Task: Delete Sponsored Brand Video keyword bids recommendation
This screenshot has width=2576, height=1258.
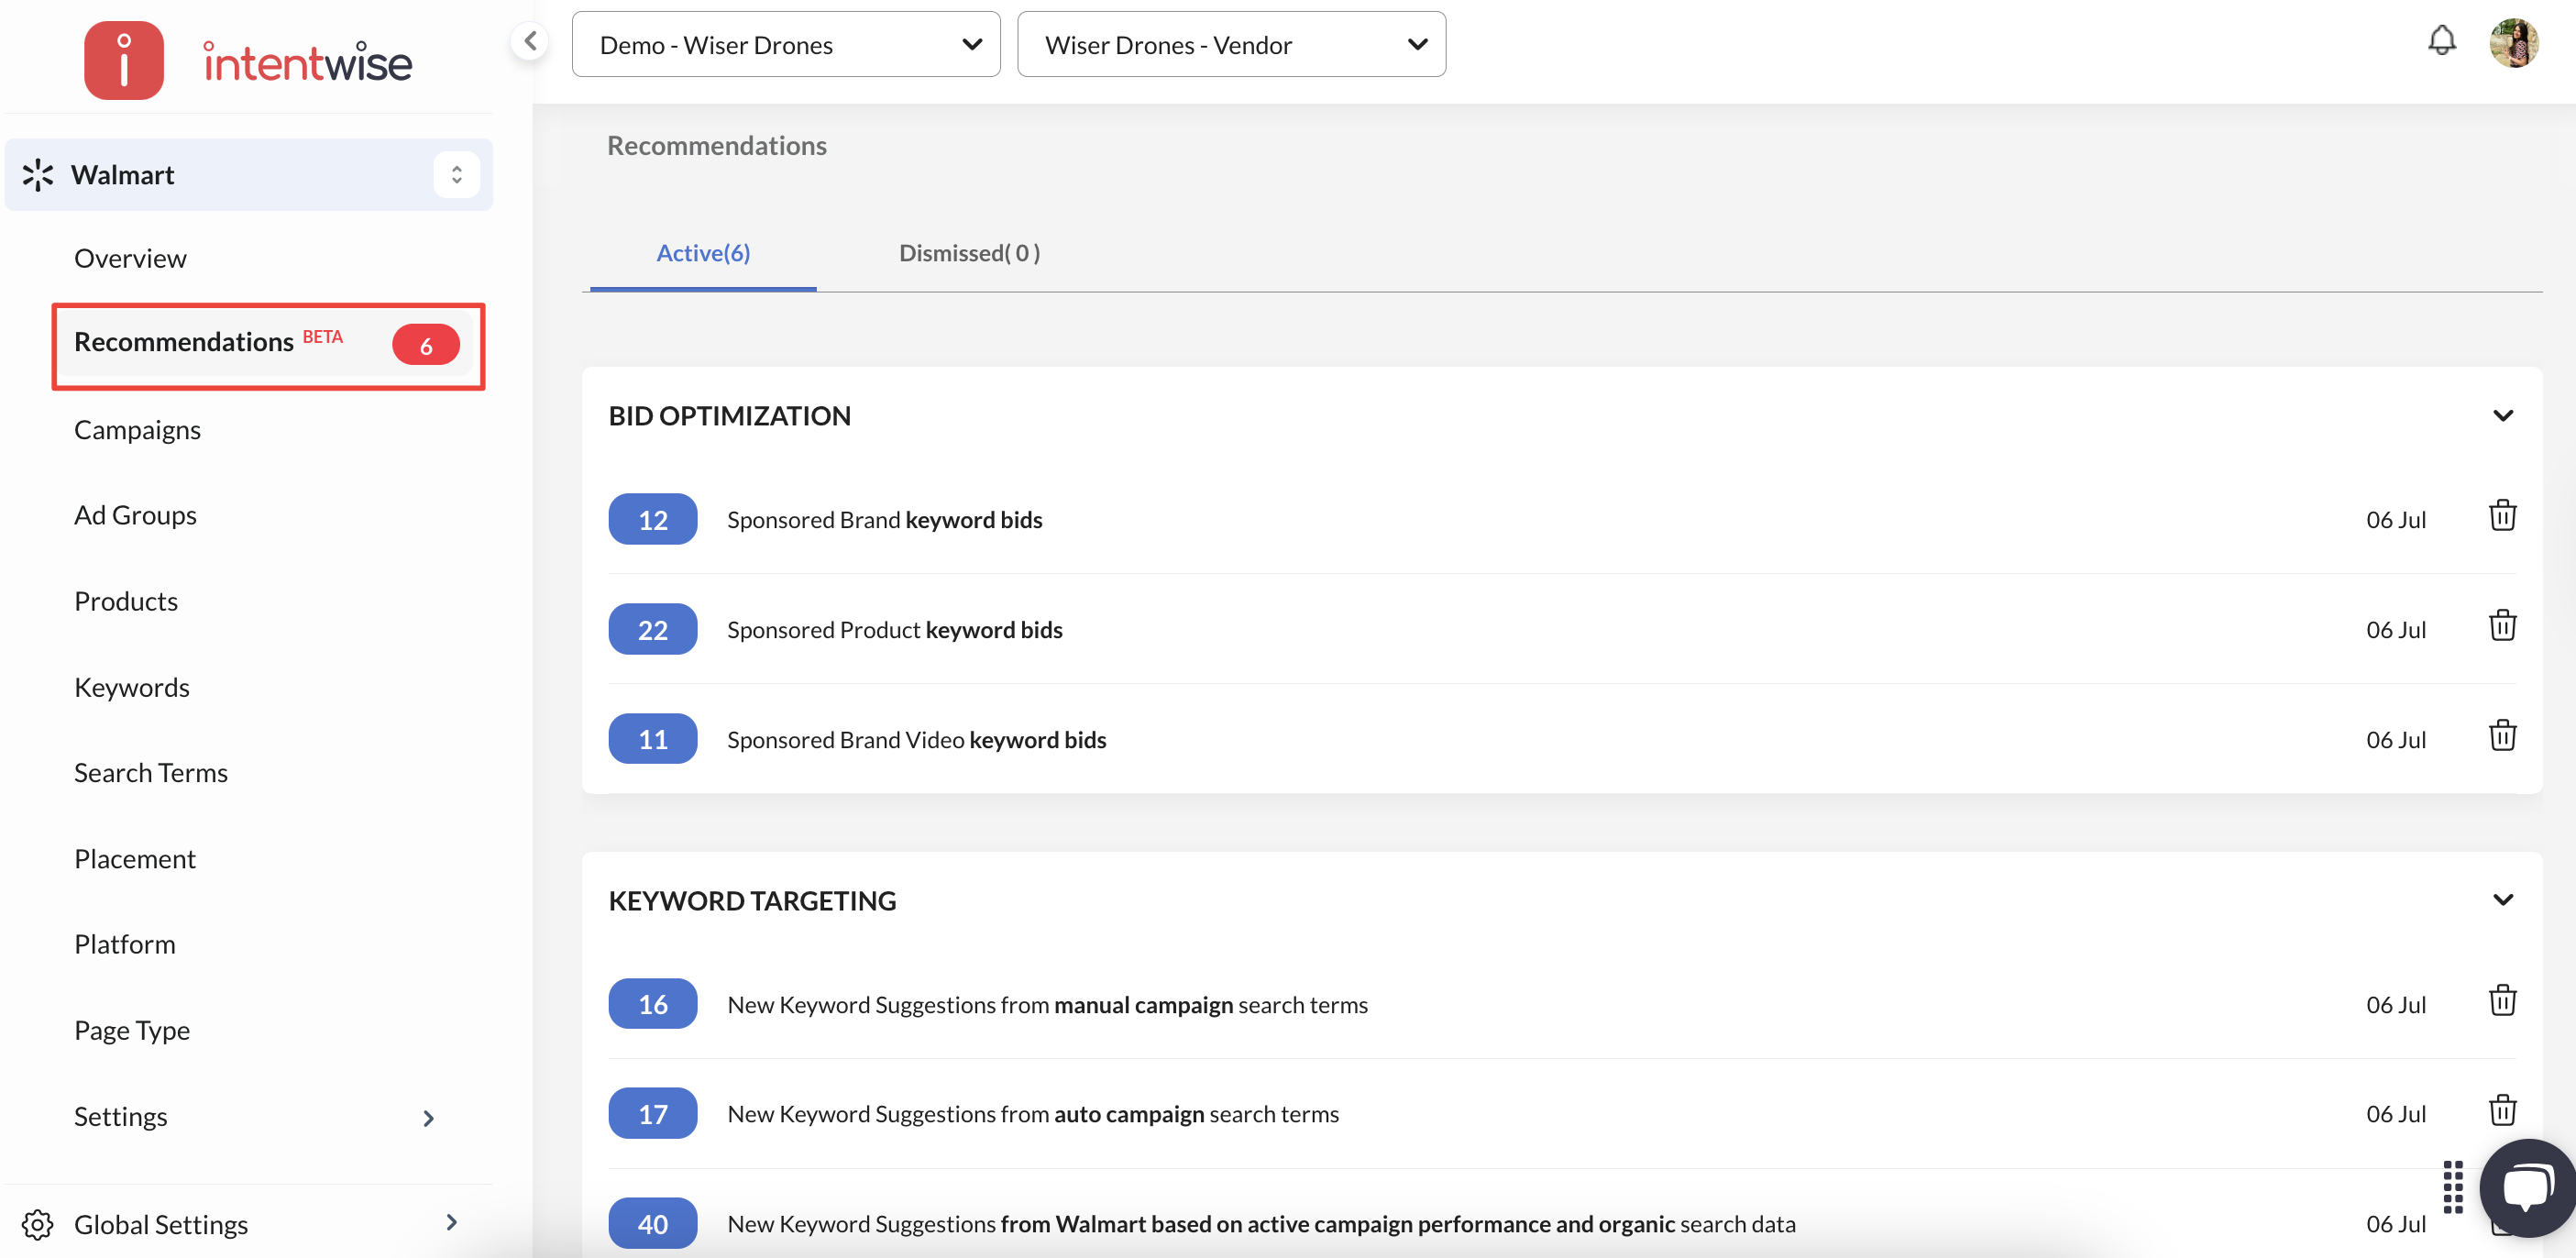Action: pyautogui.click(x=2502, y=737)
